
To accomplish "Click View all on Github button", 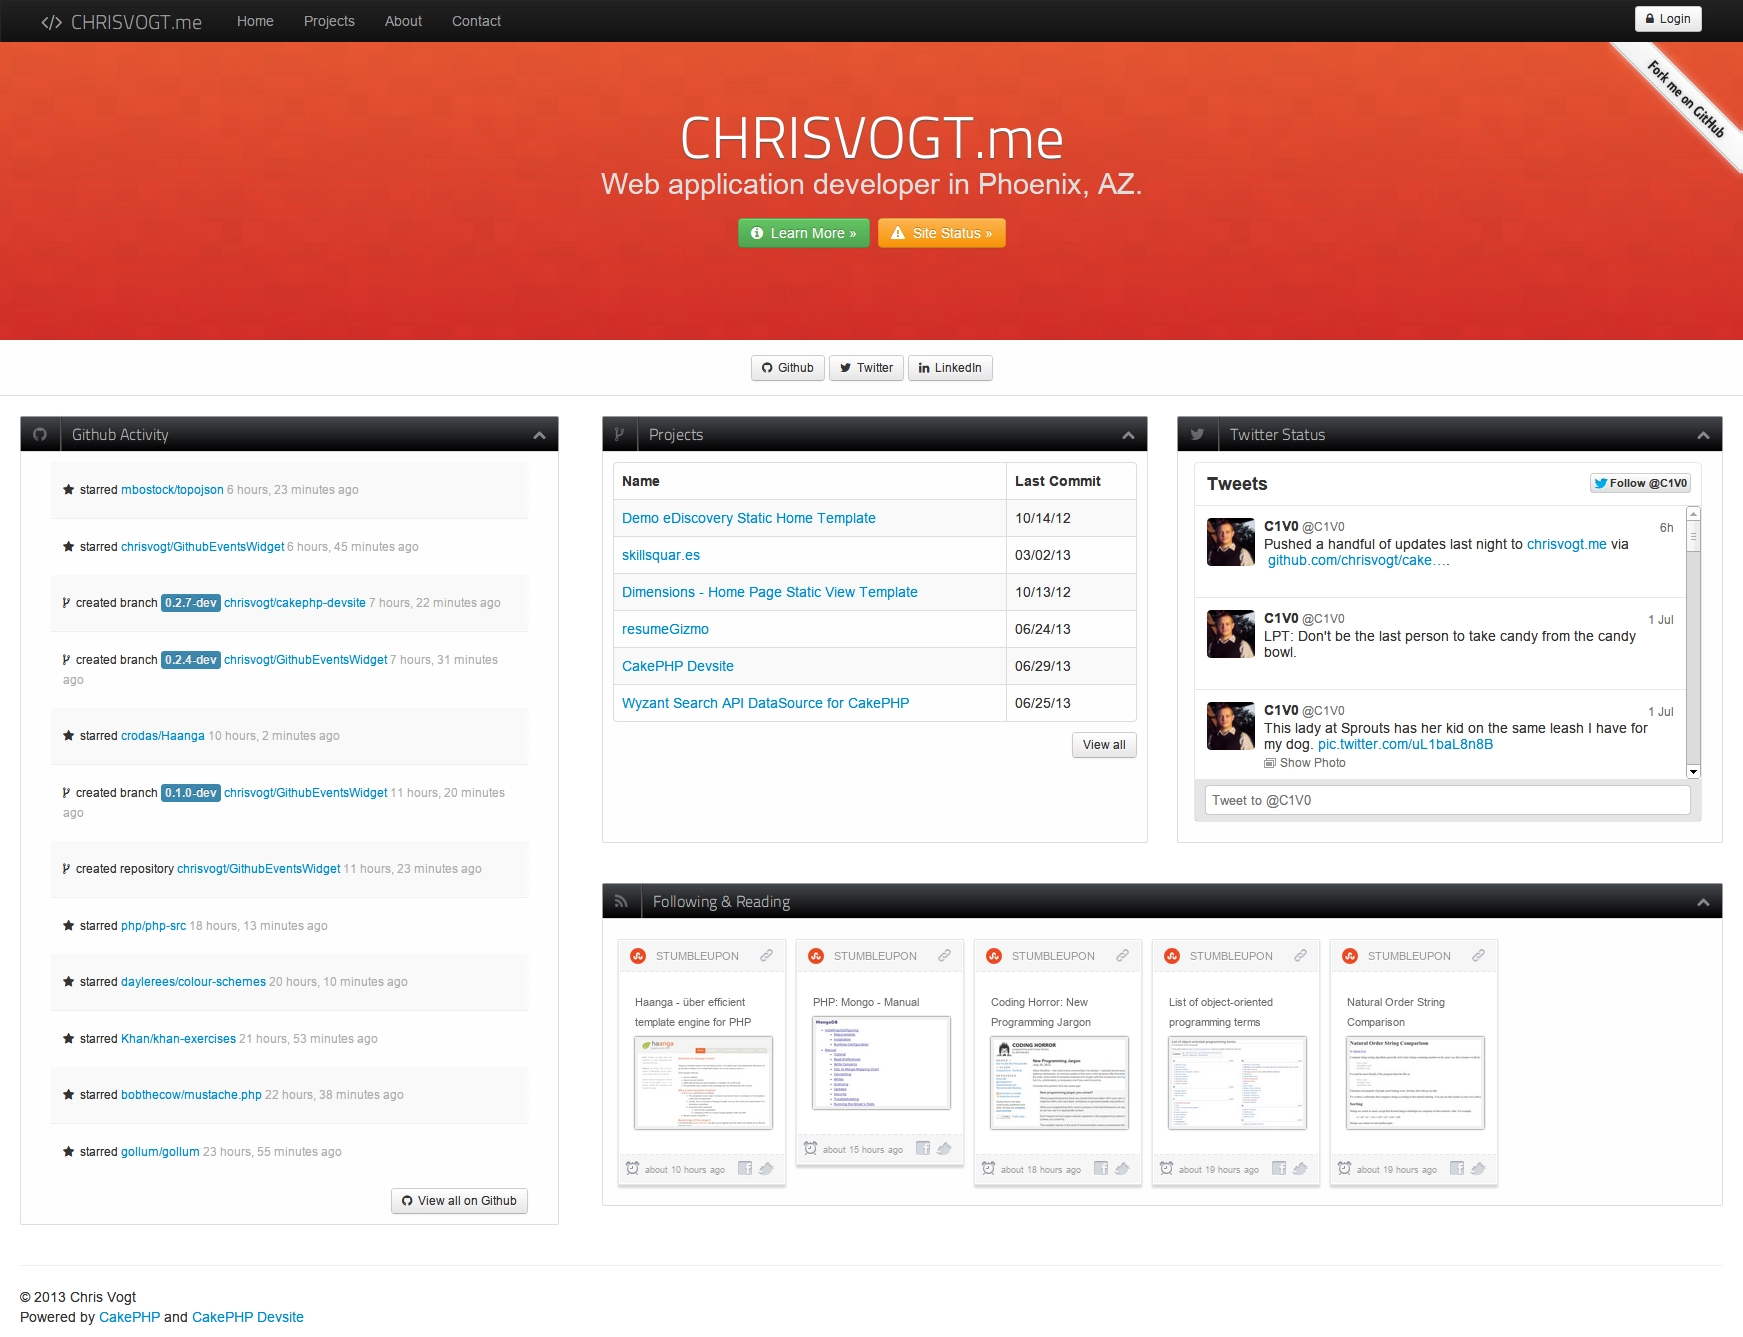I will 459,1201.
